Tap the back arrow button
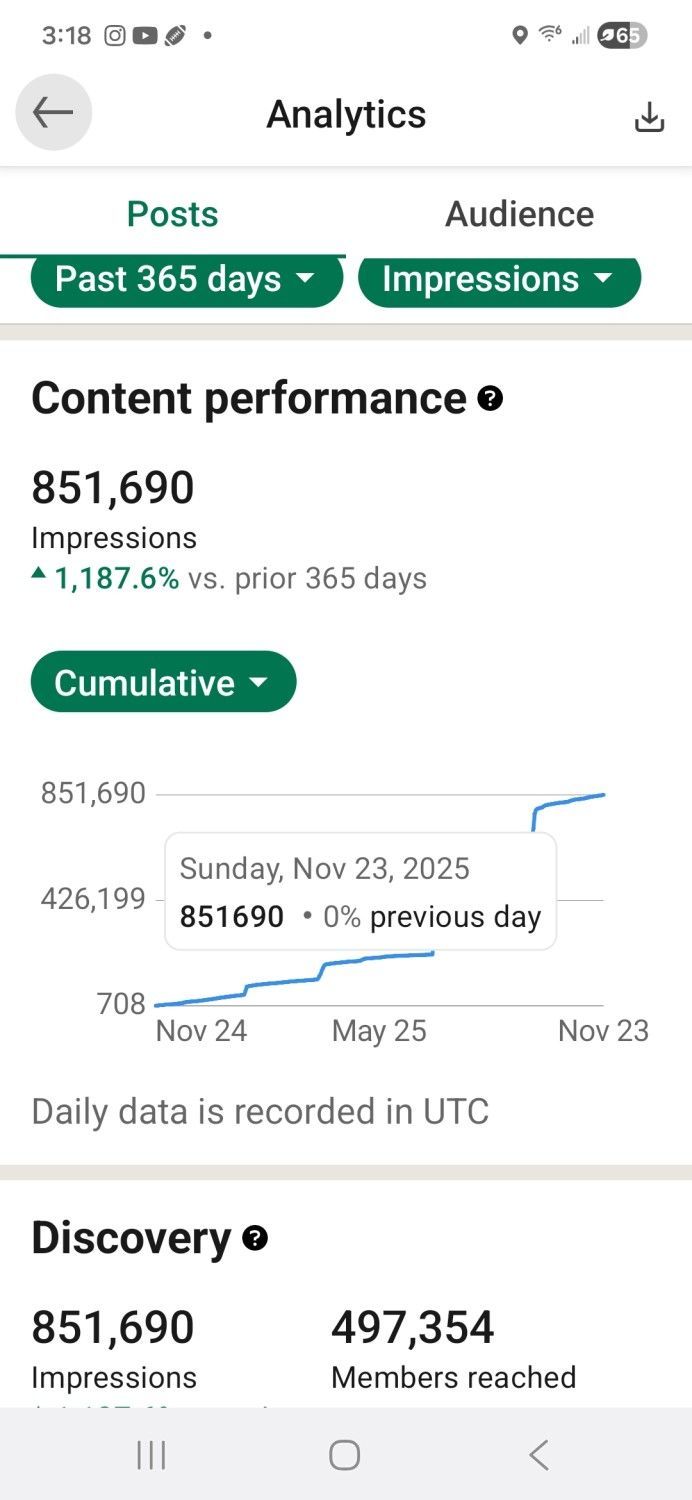 click(x=53, y=113)
